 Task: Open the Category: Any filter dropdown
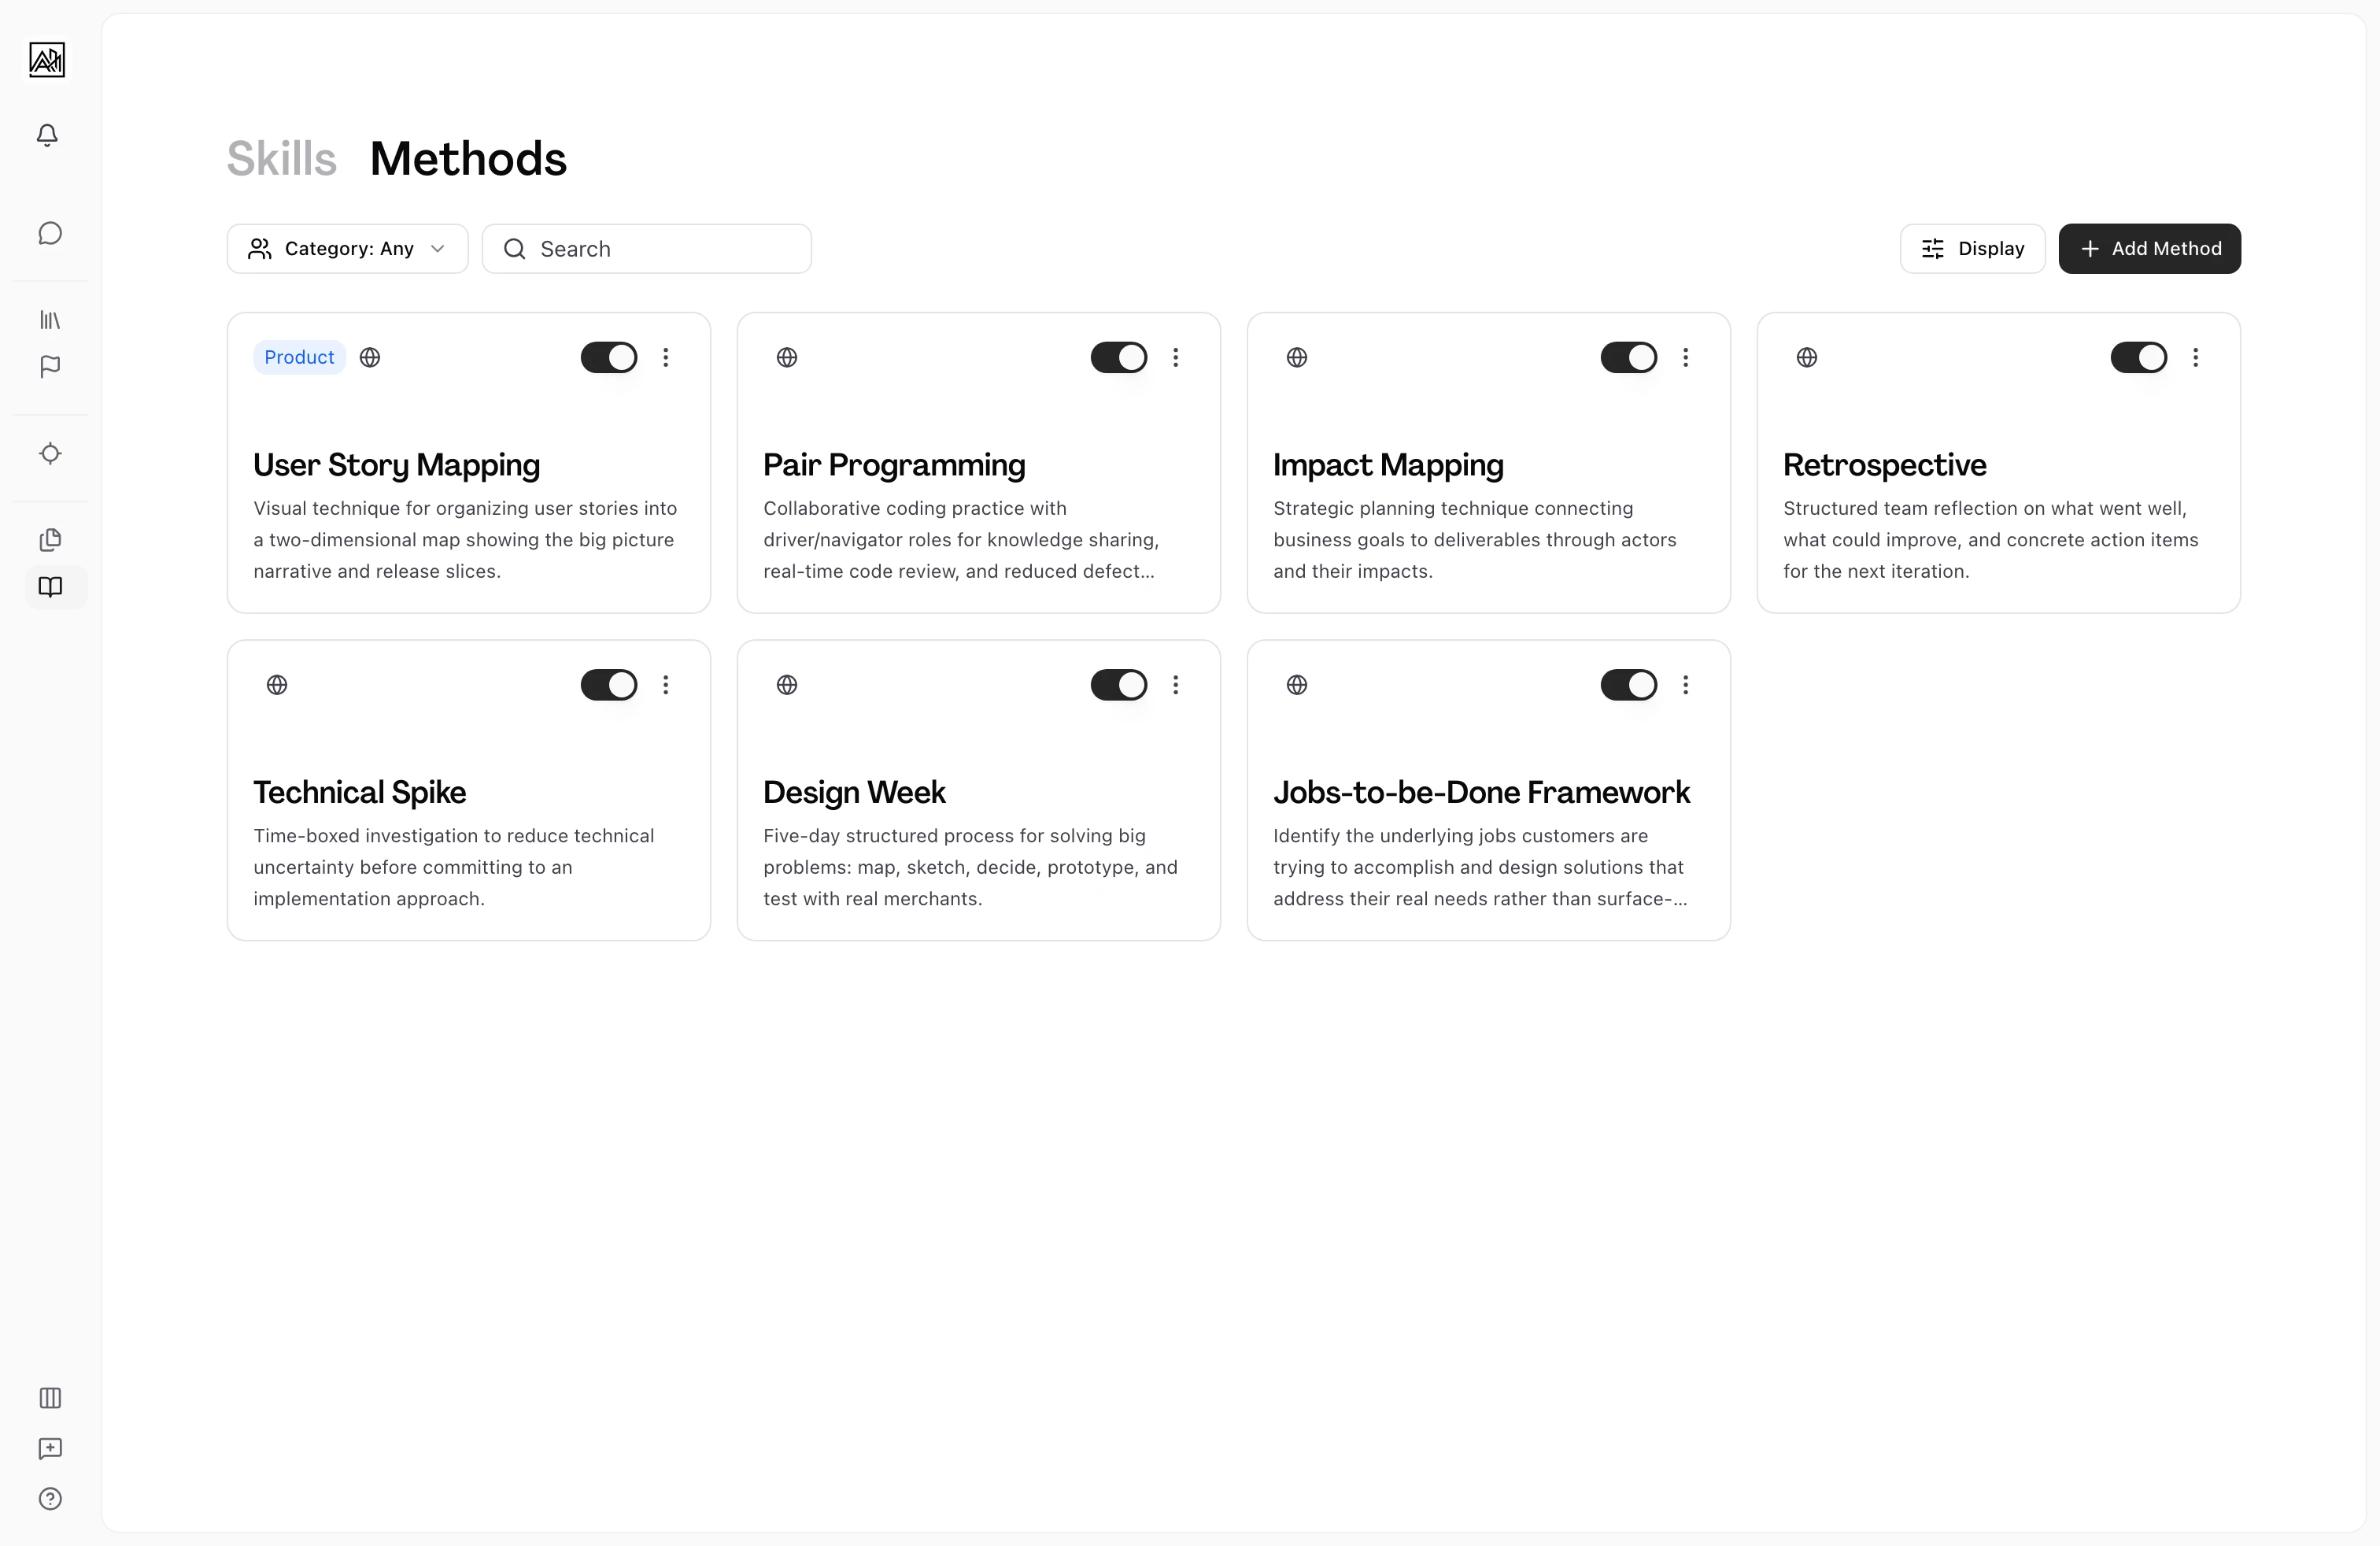pos(346,248)
